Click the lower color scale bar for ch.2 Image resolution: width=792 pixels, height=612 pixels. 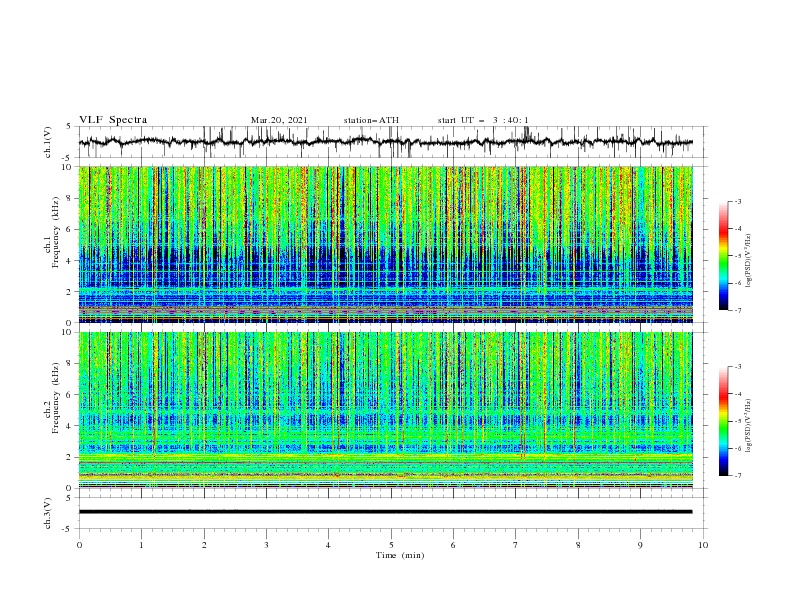(x=724, y=421)
